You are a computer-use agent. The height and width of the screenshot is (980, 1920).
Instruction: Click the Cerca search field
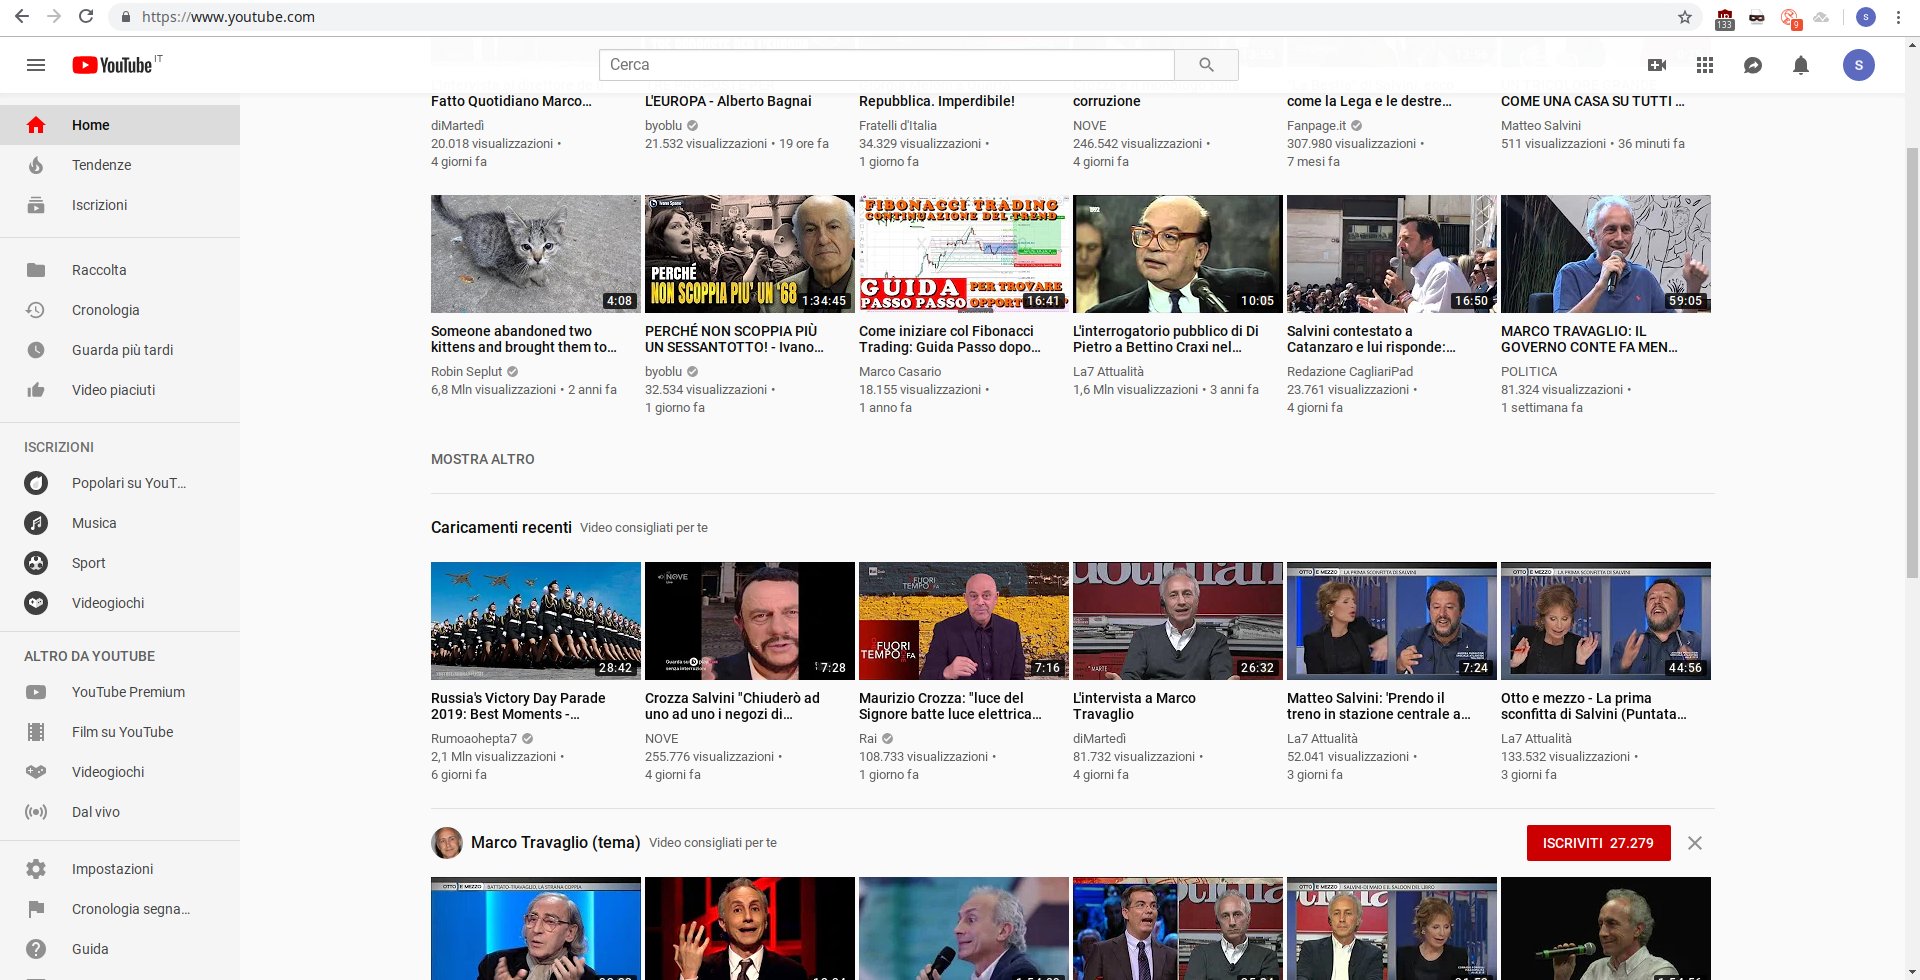point(887,65)
